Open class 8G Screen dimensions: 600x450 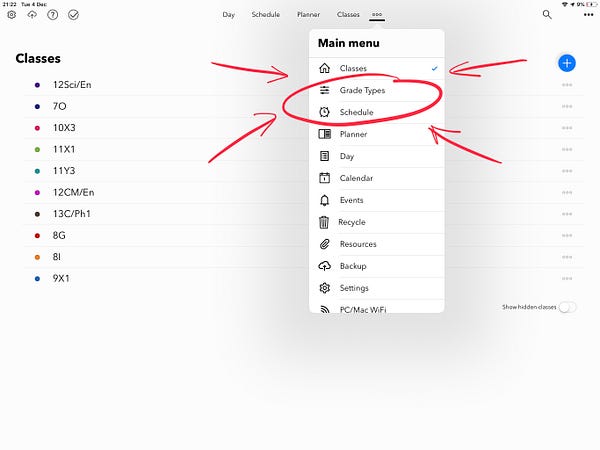coord(59,235)
